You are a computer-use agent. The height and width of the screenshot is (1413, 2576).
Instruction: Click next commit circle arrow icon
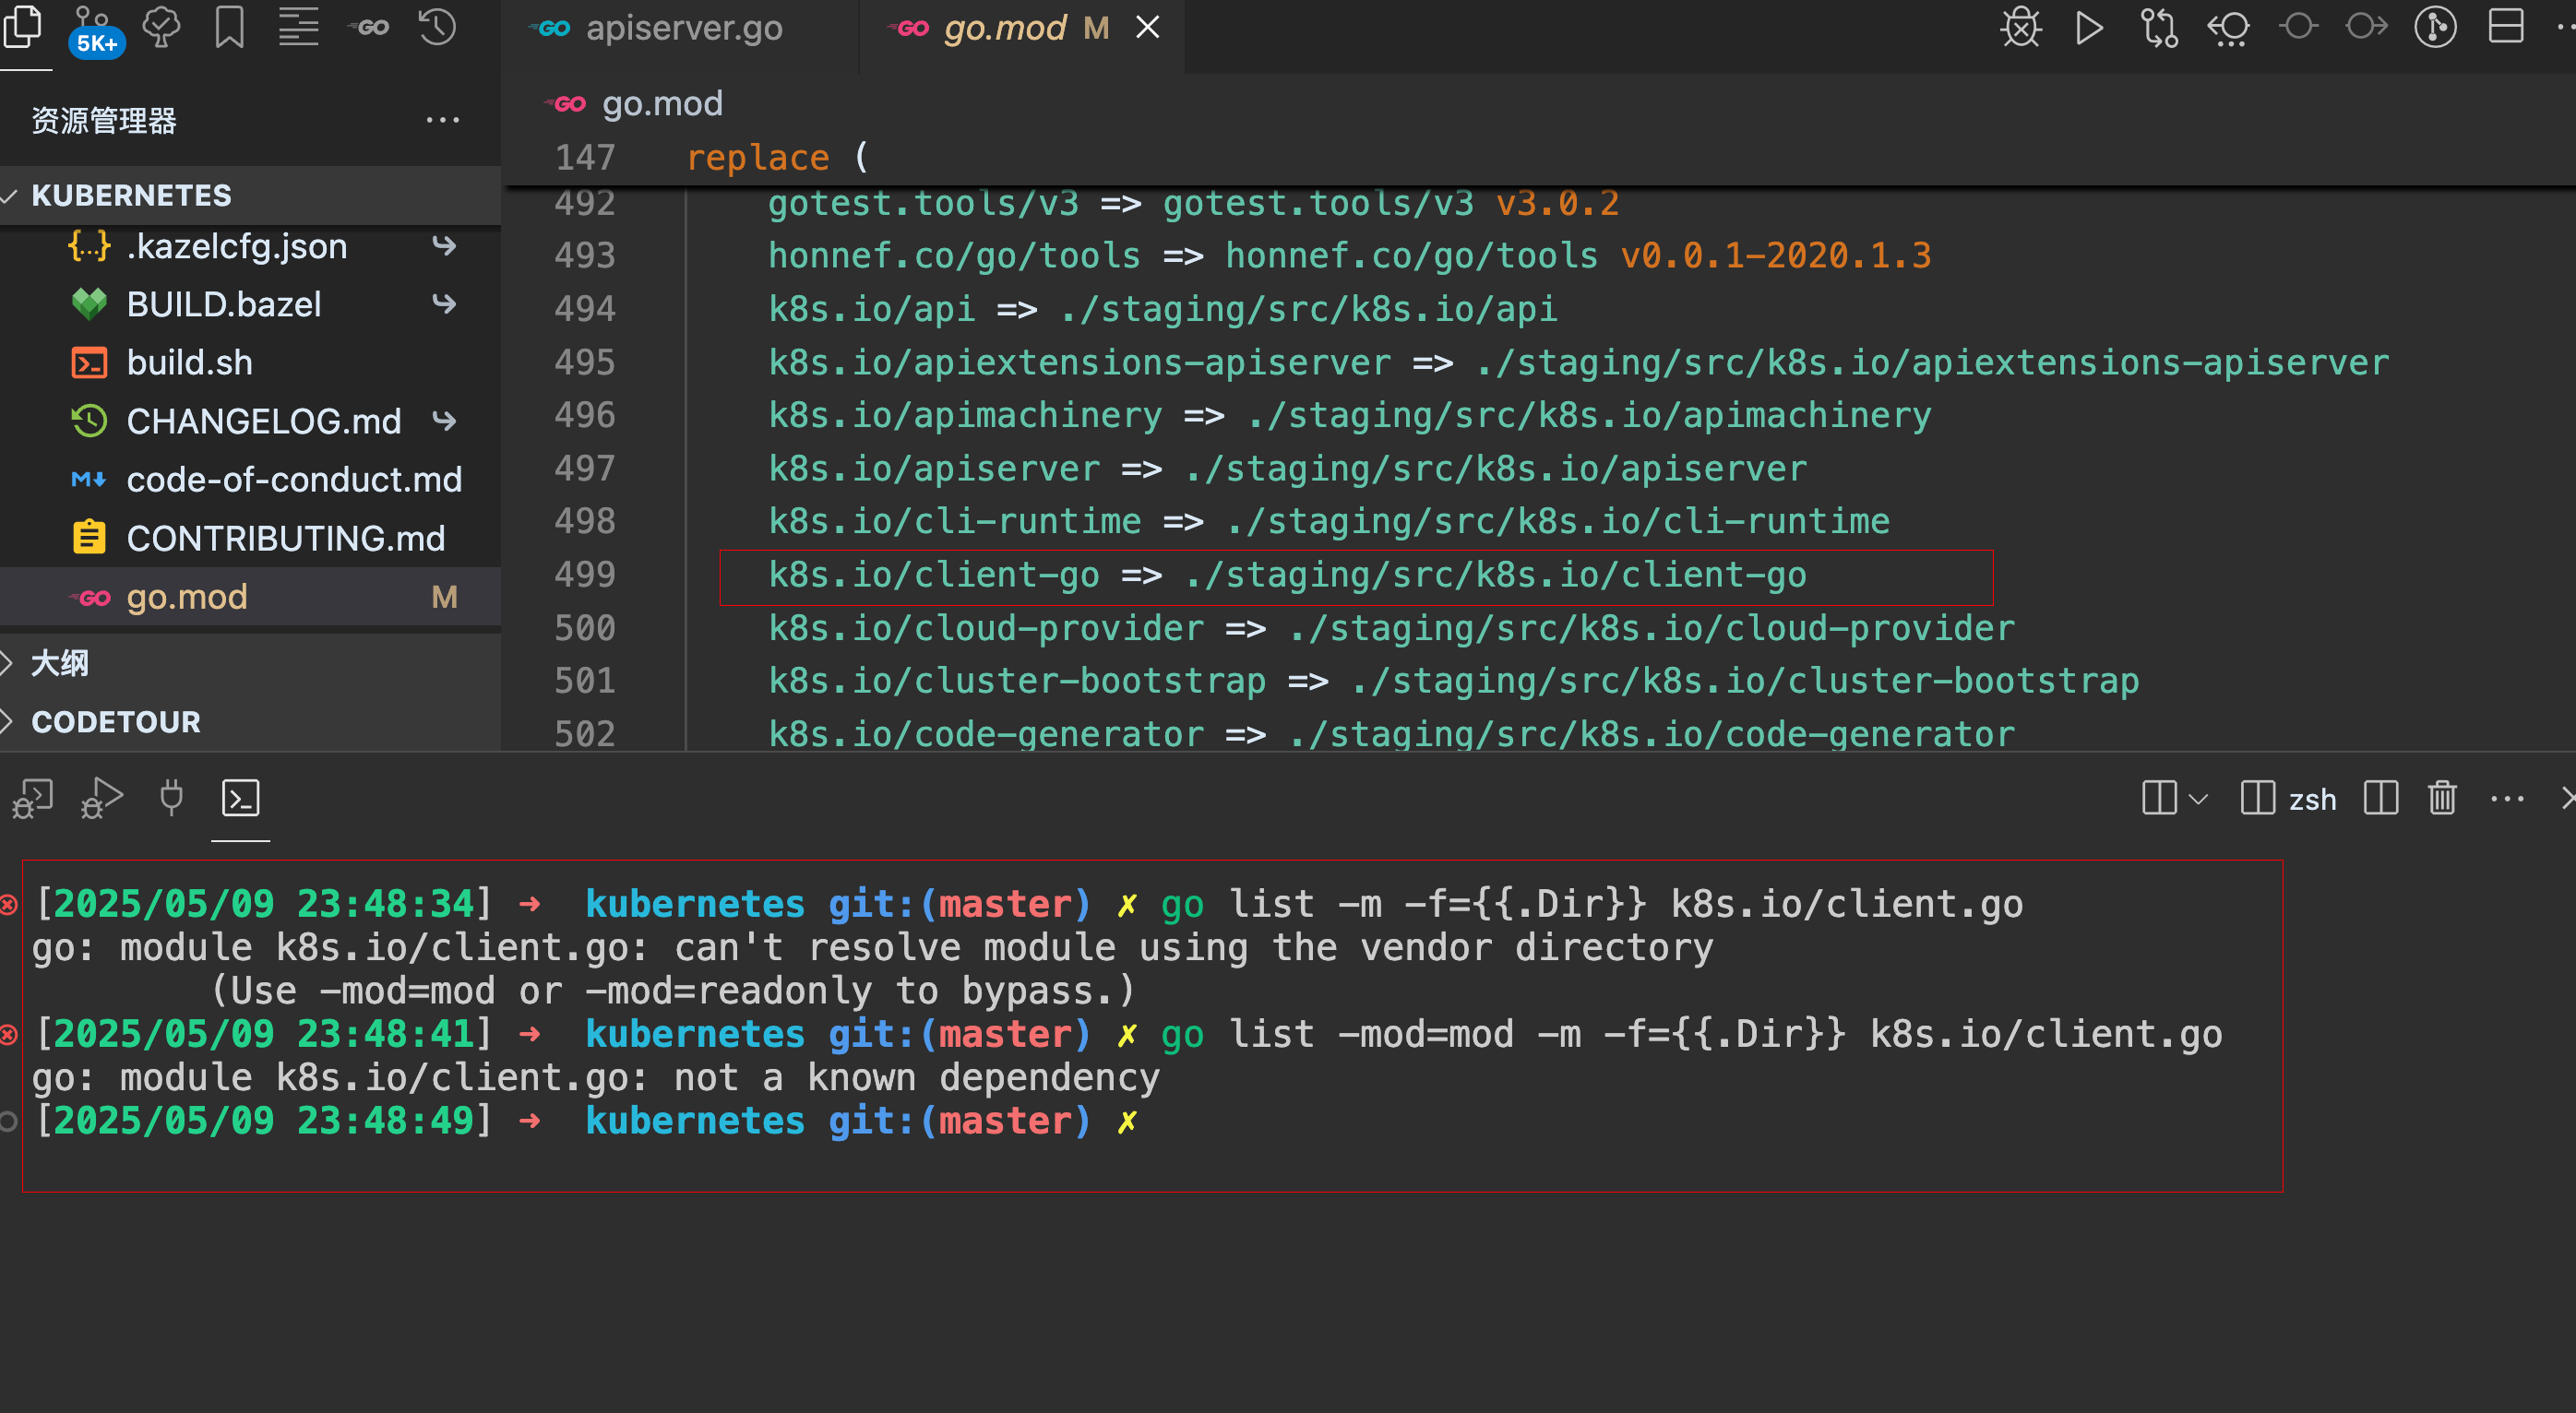pos(2367,26)
